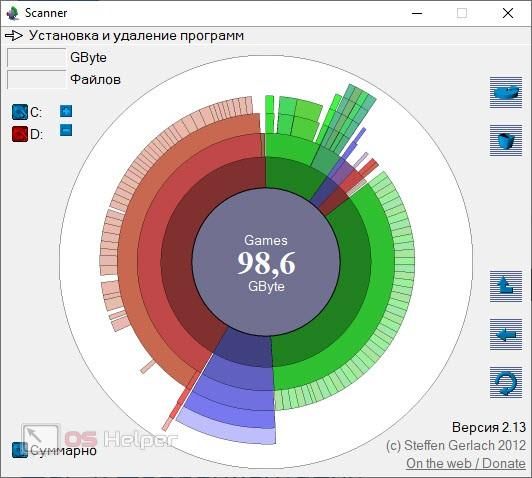532x478 pixels.
Task: Select drive D: icon
Action: click(x=20, y=134)
